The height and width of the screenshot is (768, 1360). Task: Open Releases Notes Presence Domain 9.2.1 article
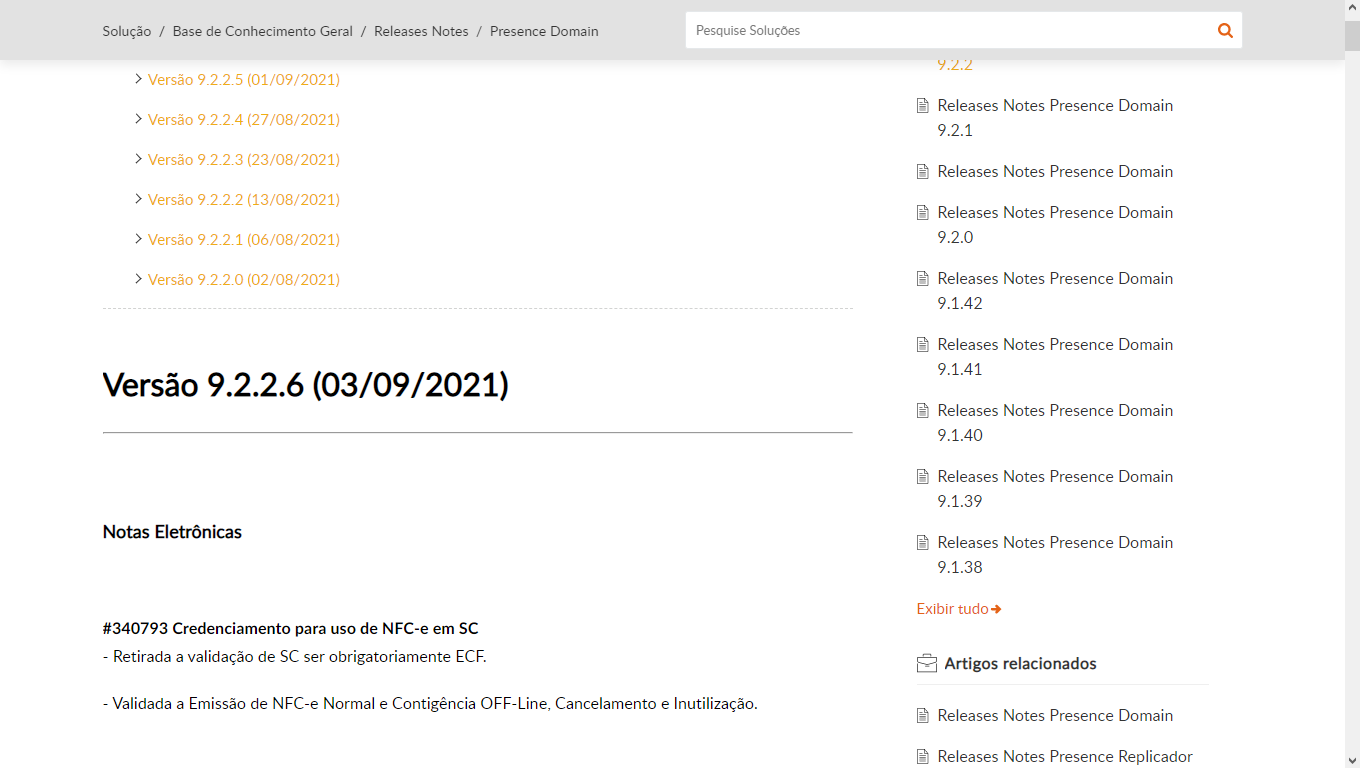click(x=1055, y=117)
